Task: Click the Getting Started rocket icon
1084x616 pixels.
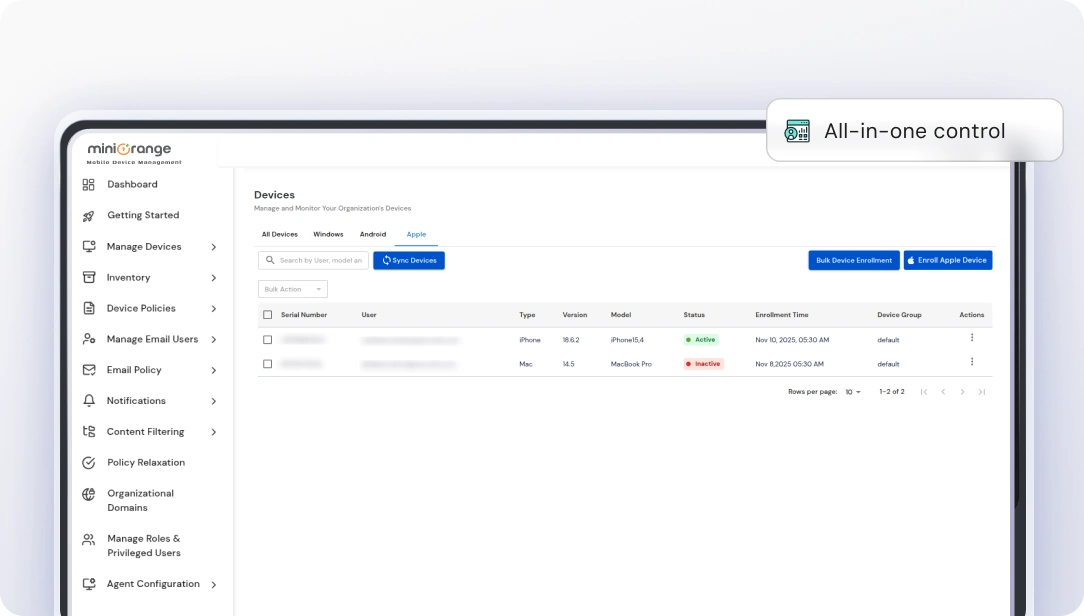Action: [88, 215]
